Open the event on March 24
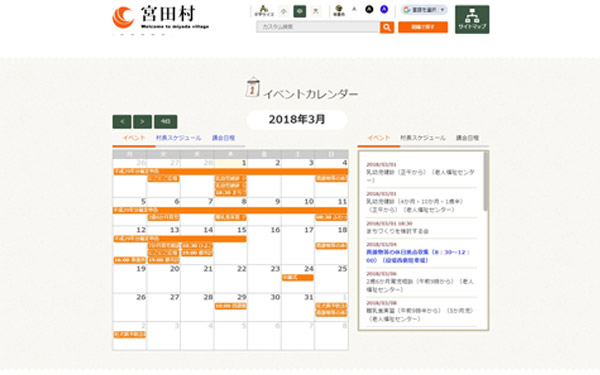 pyautogui.click(x=298, y=277)
